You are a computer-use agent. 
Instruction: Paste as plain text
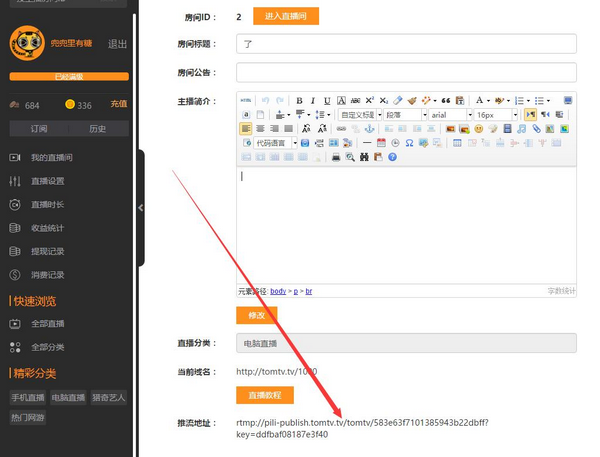coord(460,101)
